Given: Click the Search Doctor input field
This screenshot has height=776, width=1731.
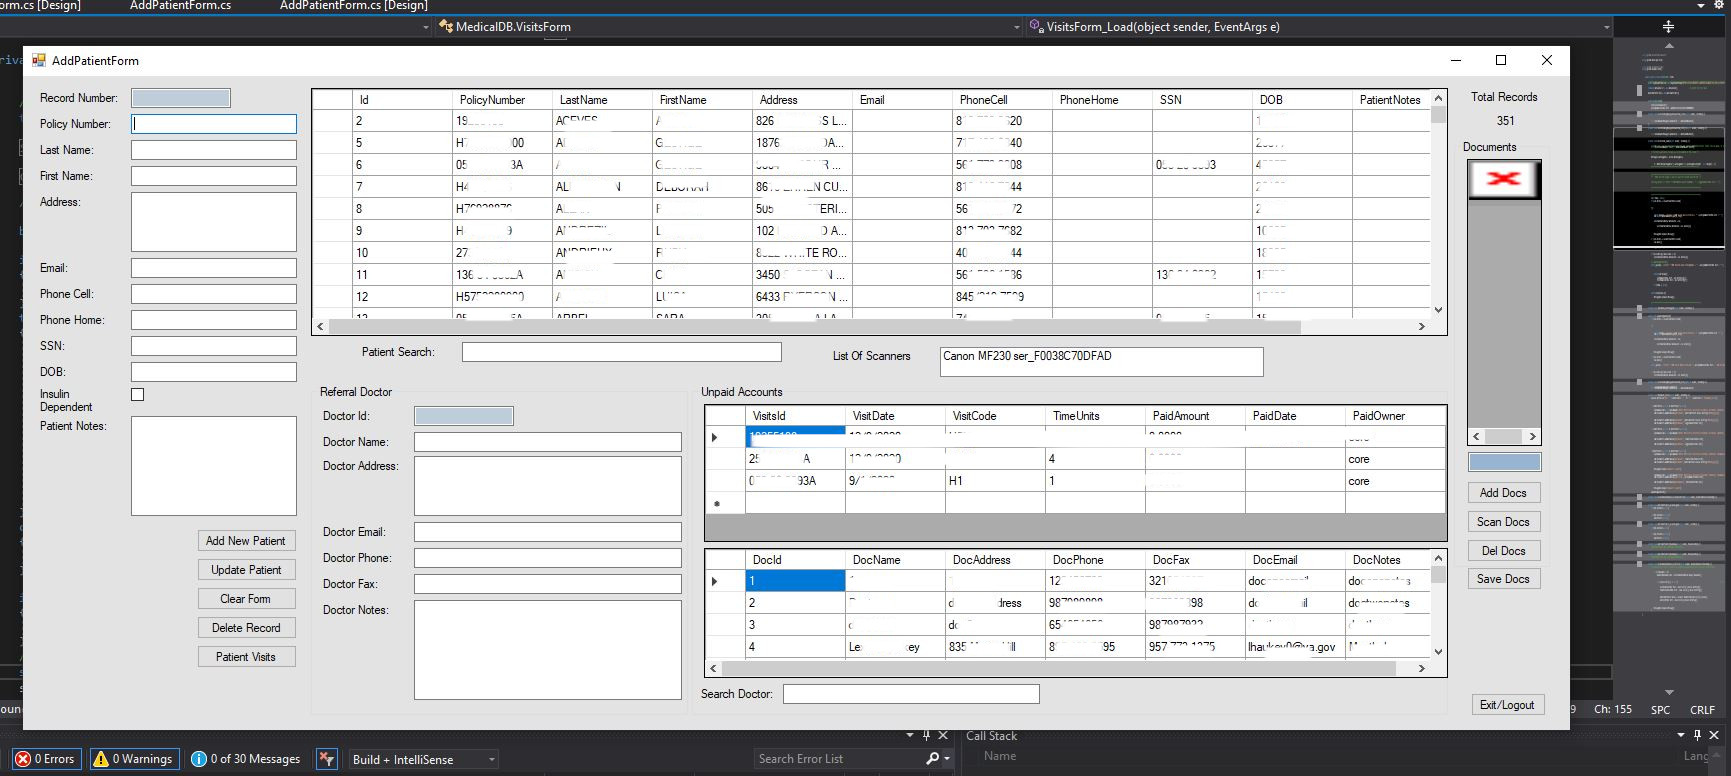Looking at the screenshot, I should coord(911,694).
